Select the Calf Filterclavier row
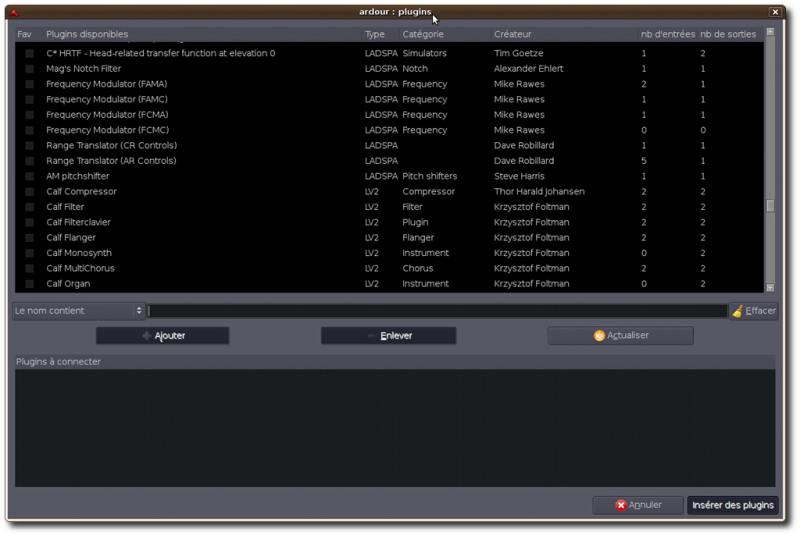 (389, 222)
